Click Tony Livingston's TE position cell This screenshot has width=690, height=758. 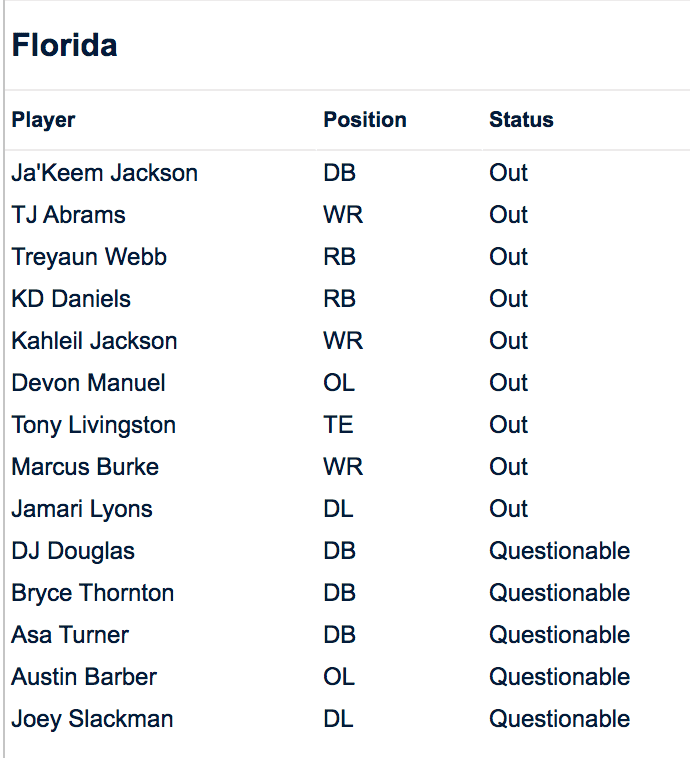[x=338, y=425]
